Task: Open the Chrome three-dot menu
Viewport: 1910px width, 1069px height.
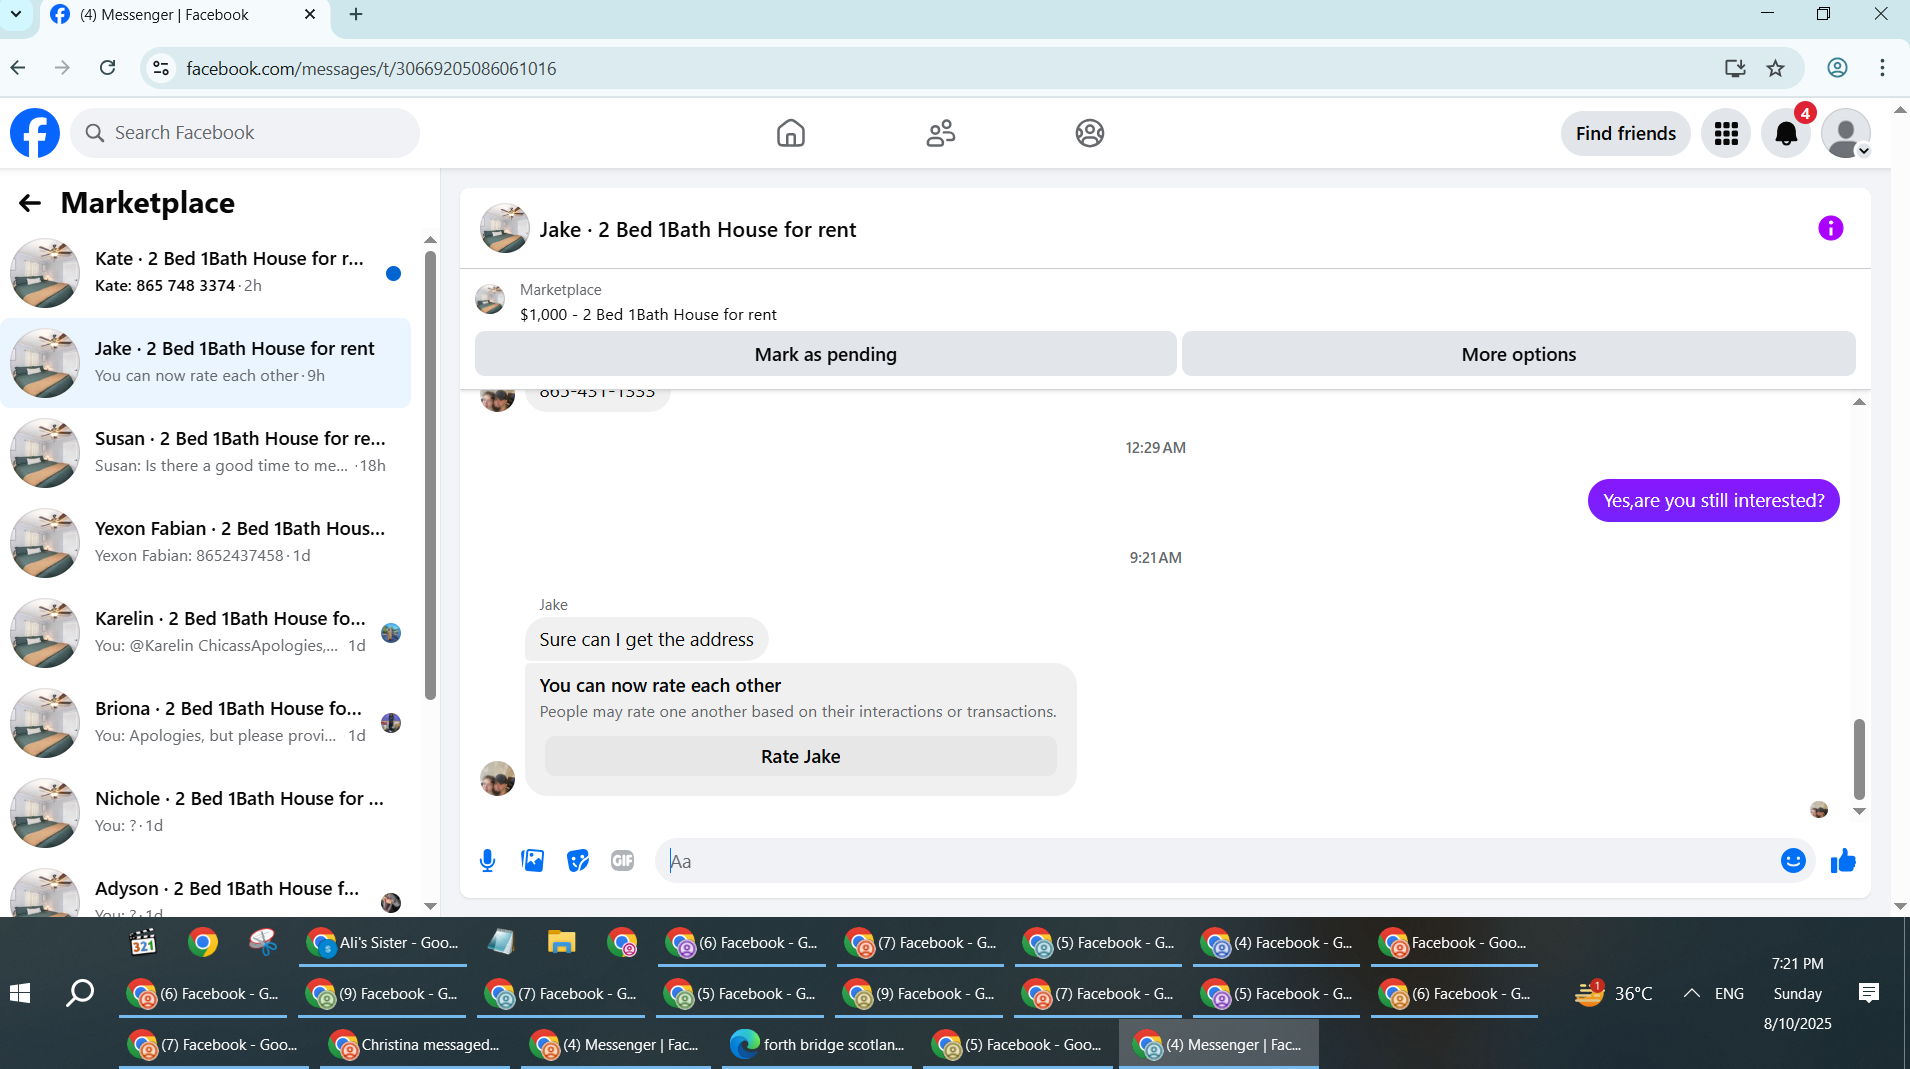Action: coord(1882,68)
